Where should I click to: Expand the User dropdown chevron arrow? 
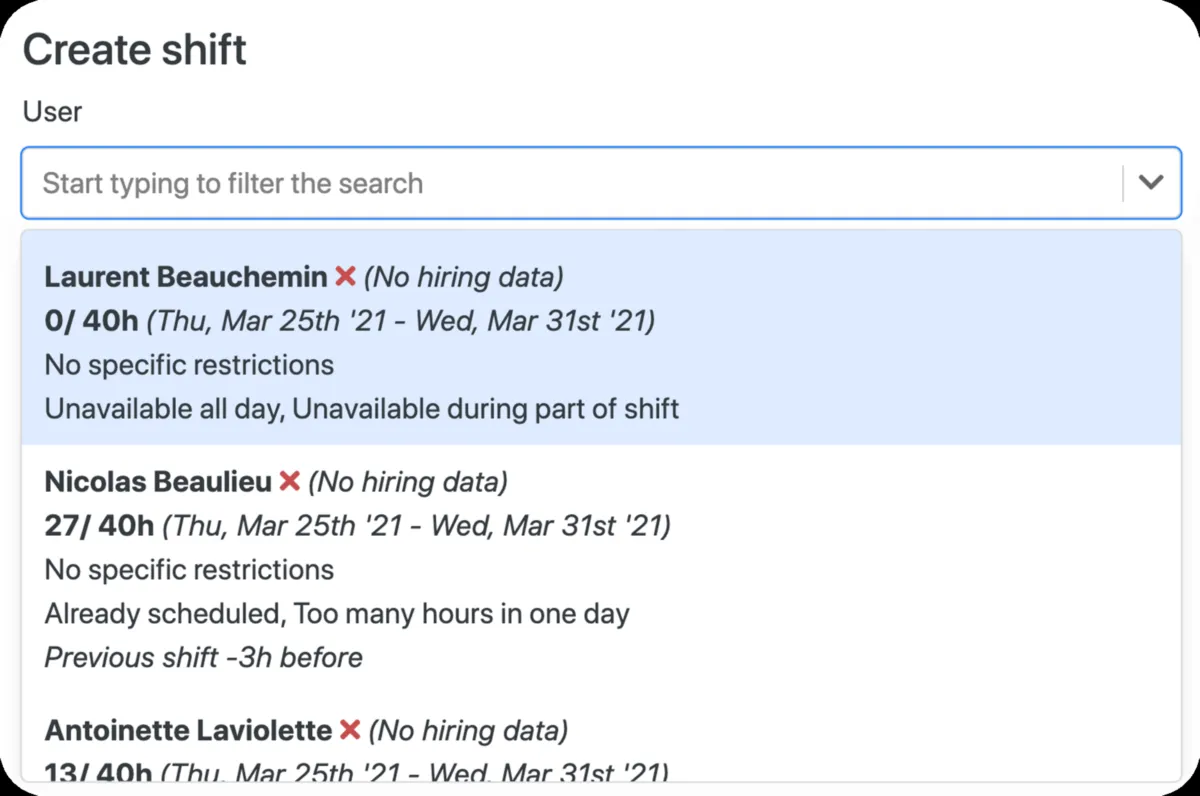1152,183
